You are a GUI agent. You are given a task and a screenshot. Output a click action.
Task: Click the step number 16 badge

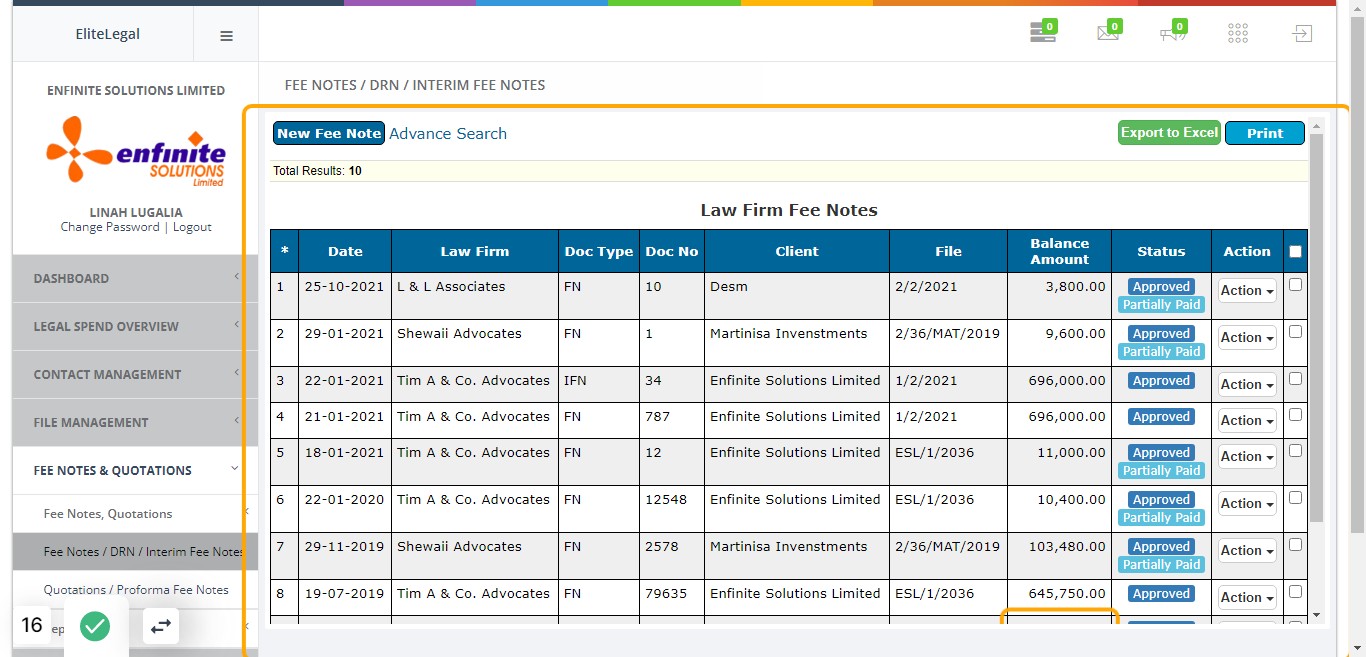click(32, 625)
